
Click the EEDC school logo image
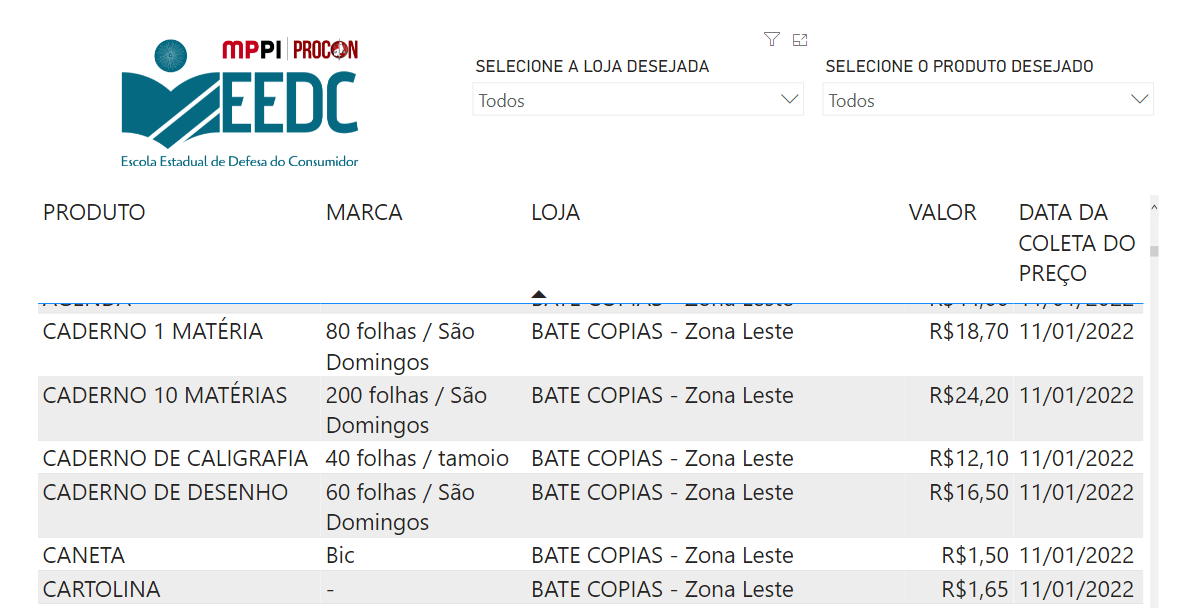pos(239,103)
